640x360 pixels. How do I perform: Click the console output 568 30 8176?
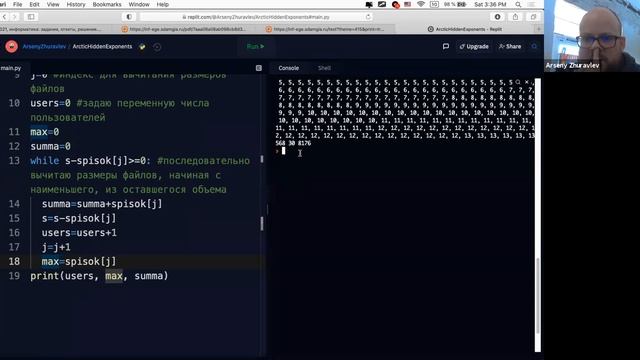[x=293, y=143]
